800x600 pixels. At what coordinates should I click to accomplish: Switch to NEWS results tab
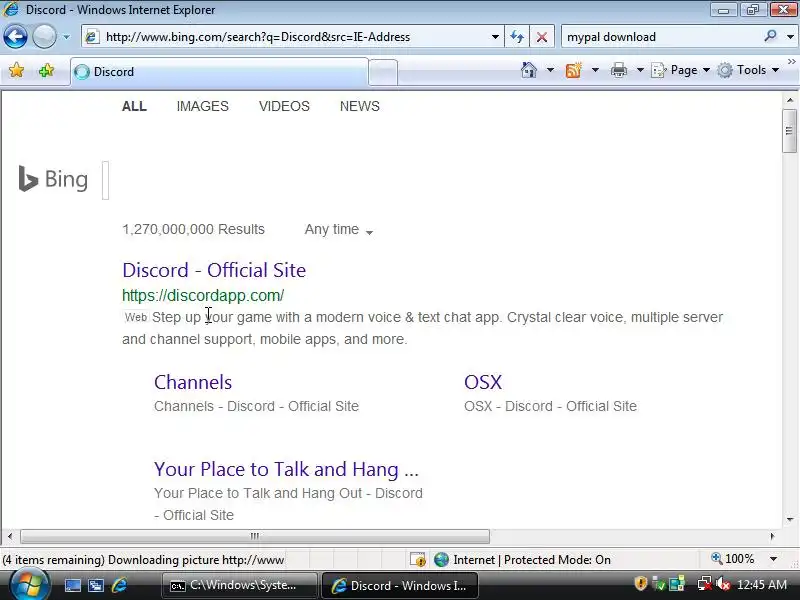point(360,106)
